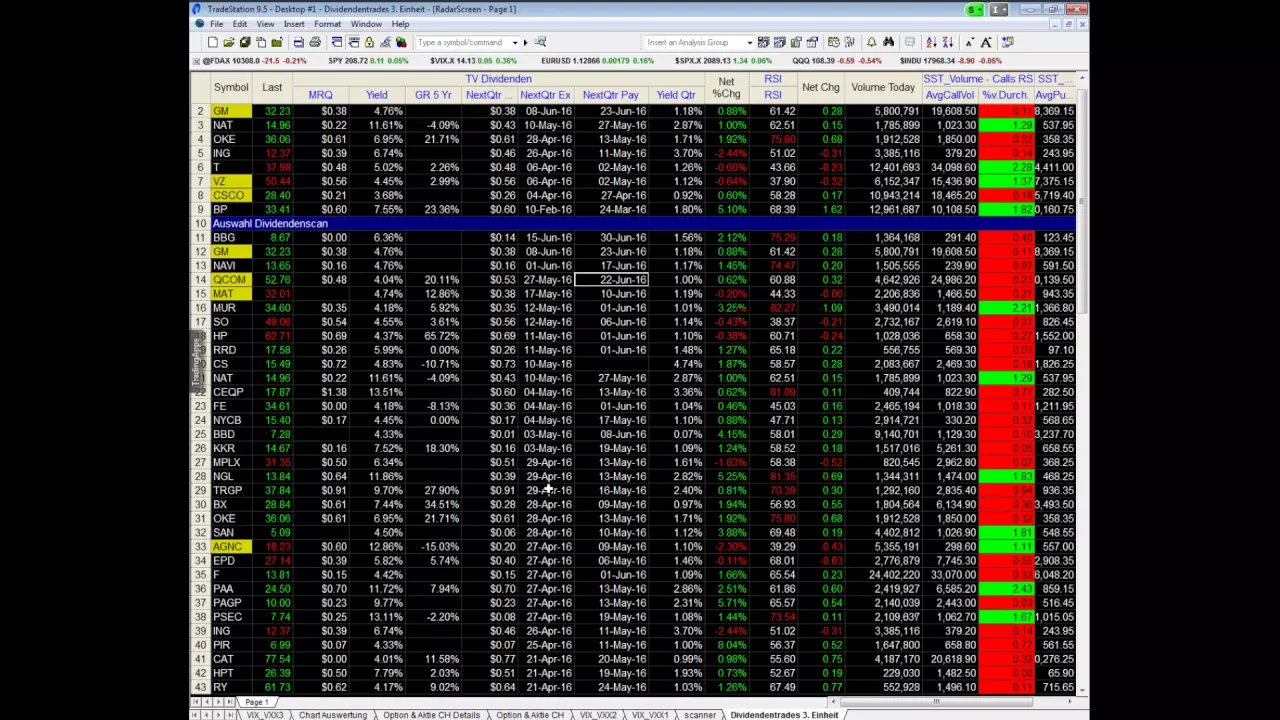Click the MRQ column header
The height and width of the screenshot is (720, 1280).
click(320, 95)
